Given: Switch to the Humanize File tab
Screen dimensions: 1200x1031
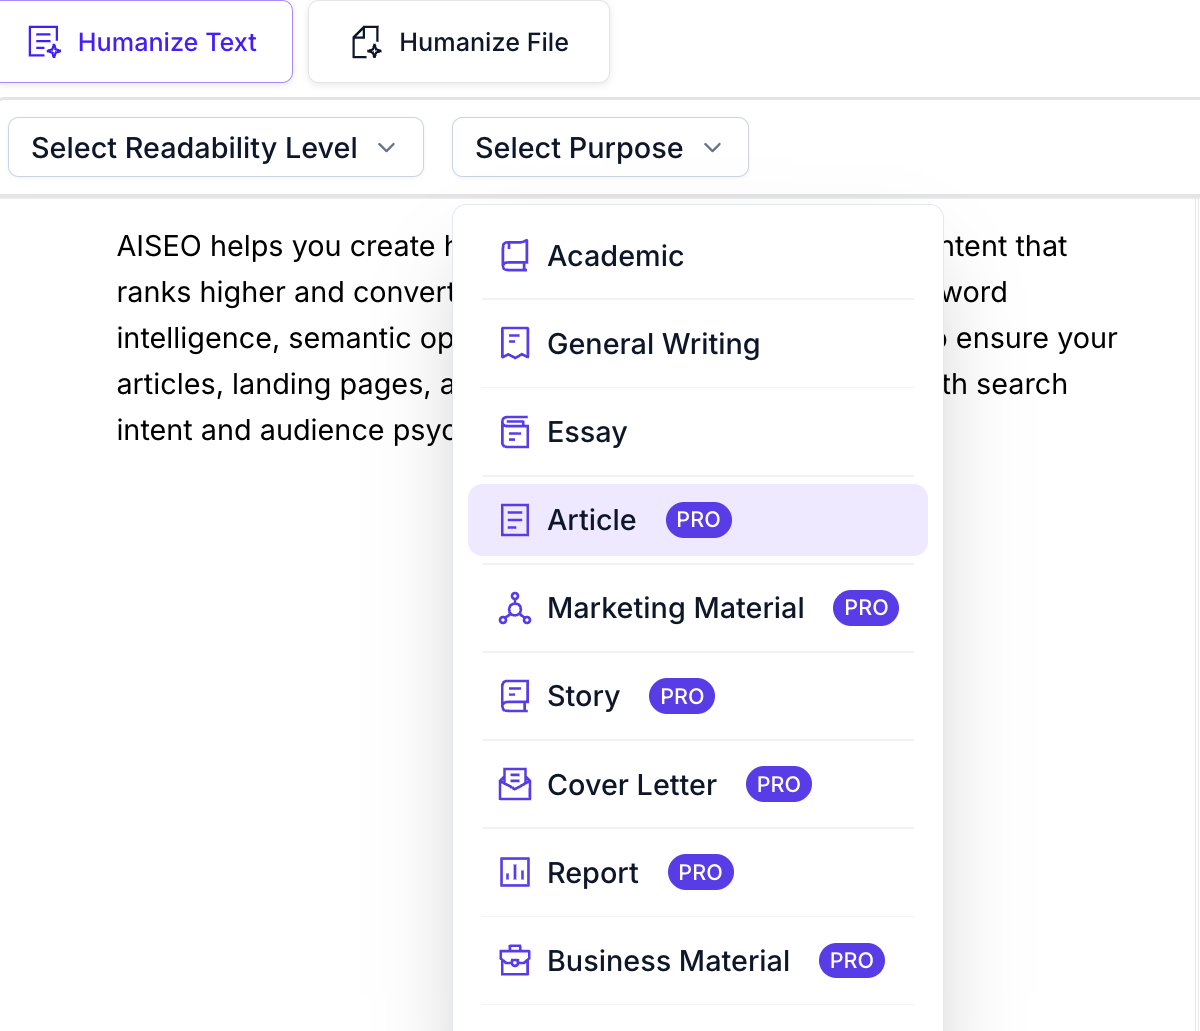Looking at the screenshot, I should point(459,42).
